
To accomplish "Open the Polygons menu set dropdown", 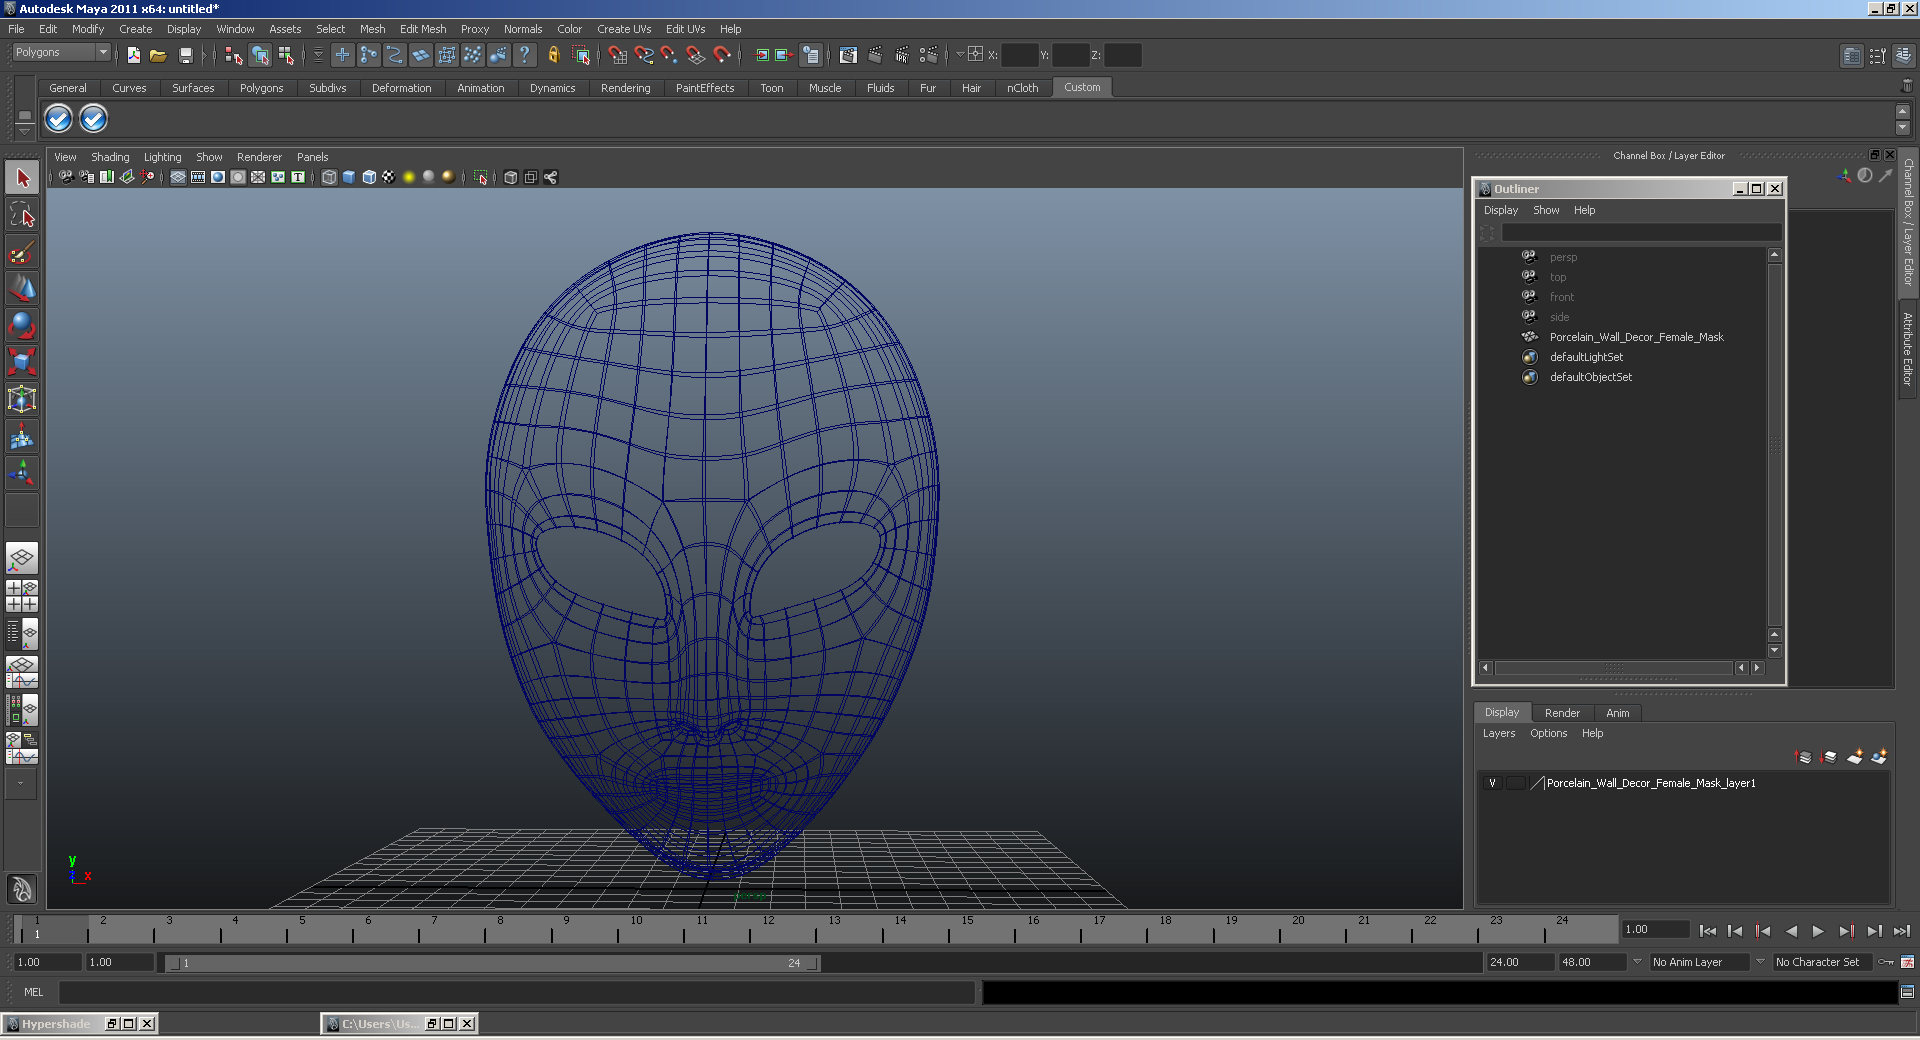I will pos(61,52).
